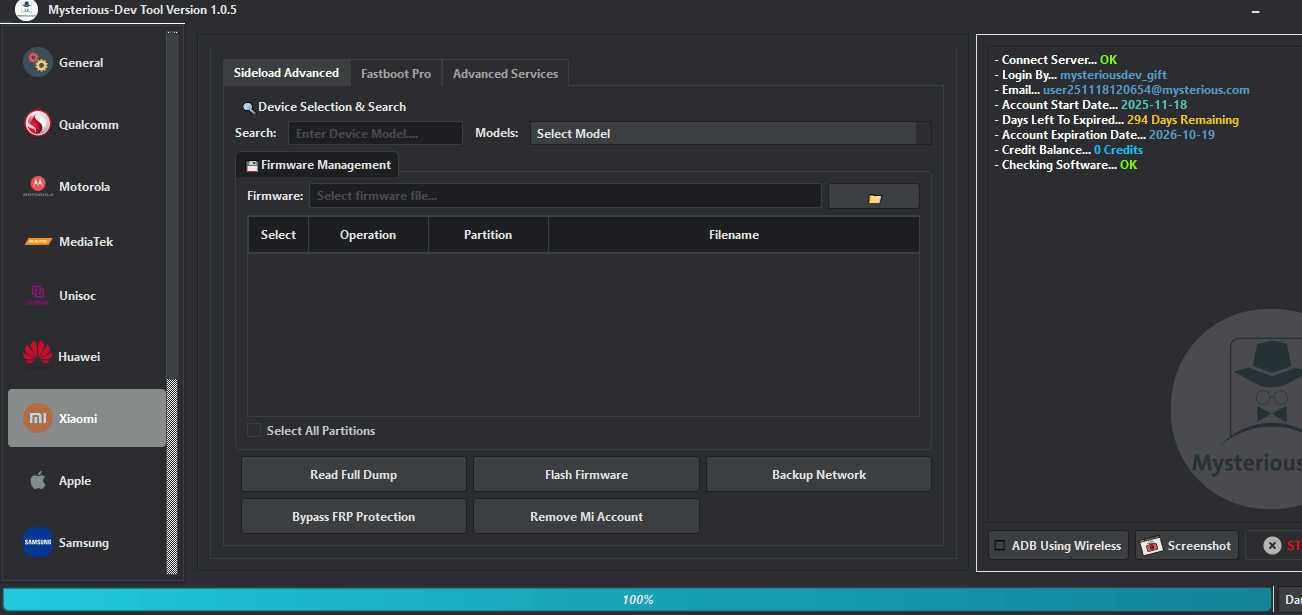Screen dimensions: 1302x615
Task: Select the Firmware Management tab
Action: coord(317,164)
